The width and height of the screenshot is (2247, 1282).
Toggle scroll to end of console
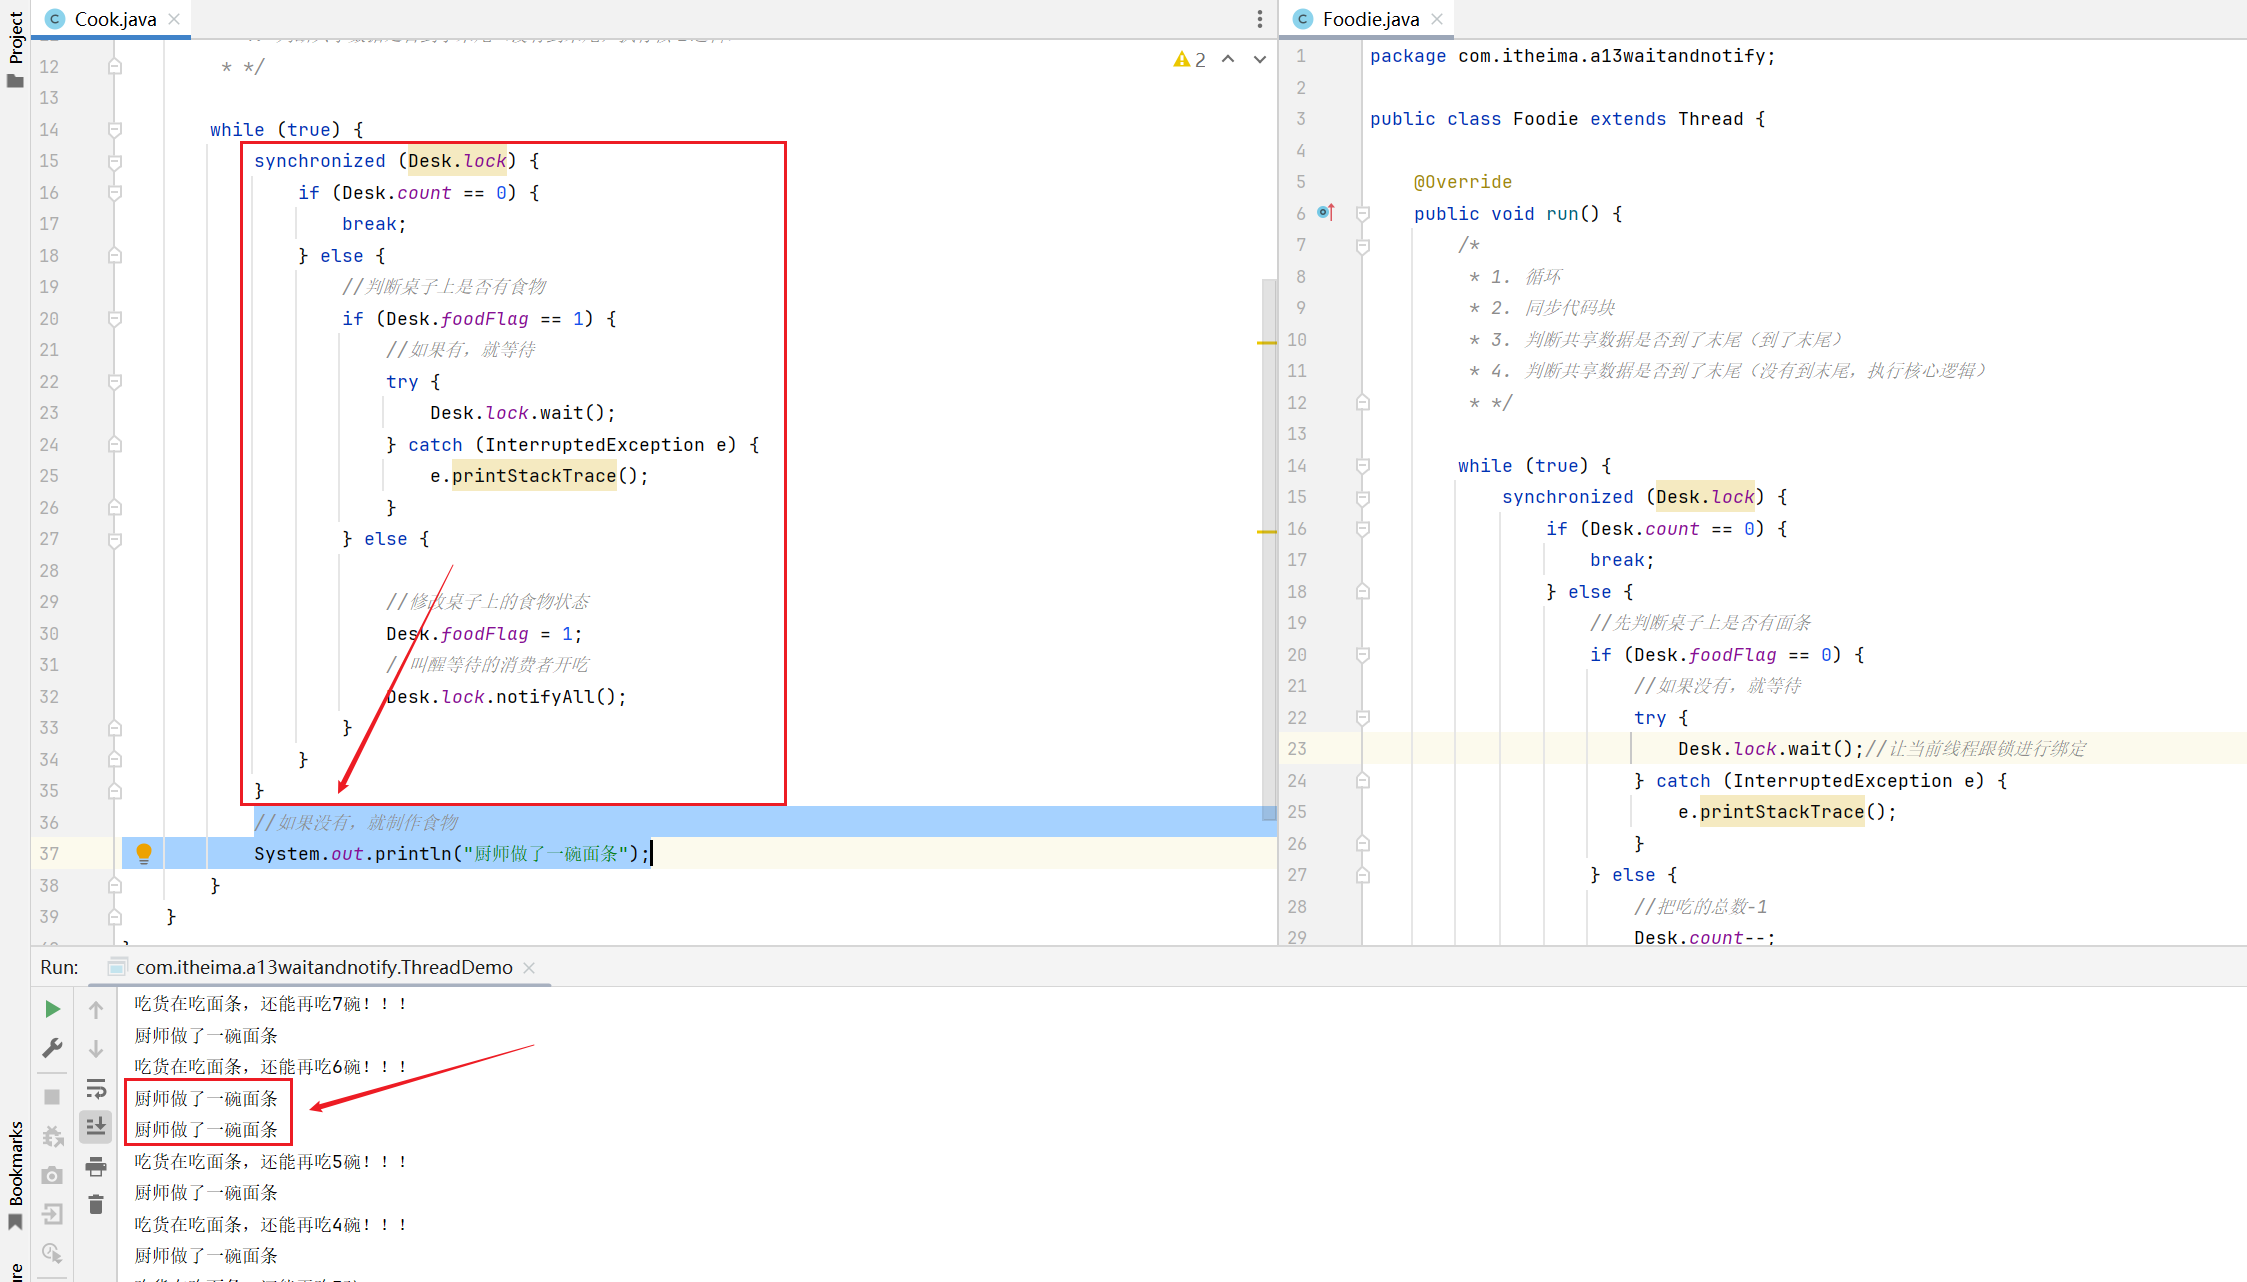click(x=96, y=1127)
